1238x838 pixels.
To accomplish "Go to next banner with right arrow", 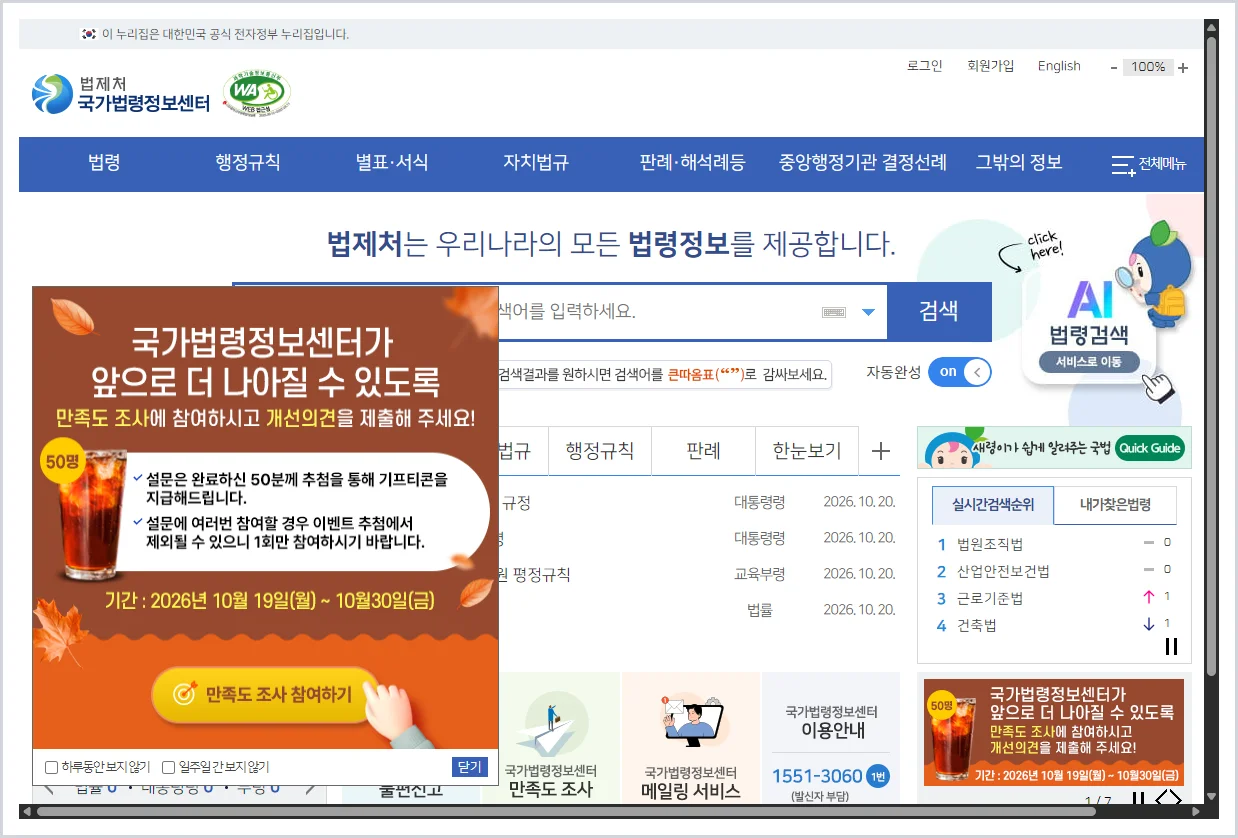I will 1176,798.
